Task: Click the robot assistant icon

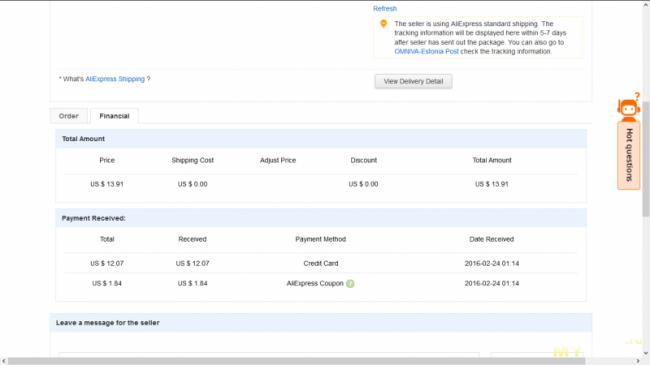Action: pos(628,109)
